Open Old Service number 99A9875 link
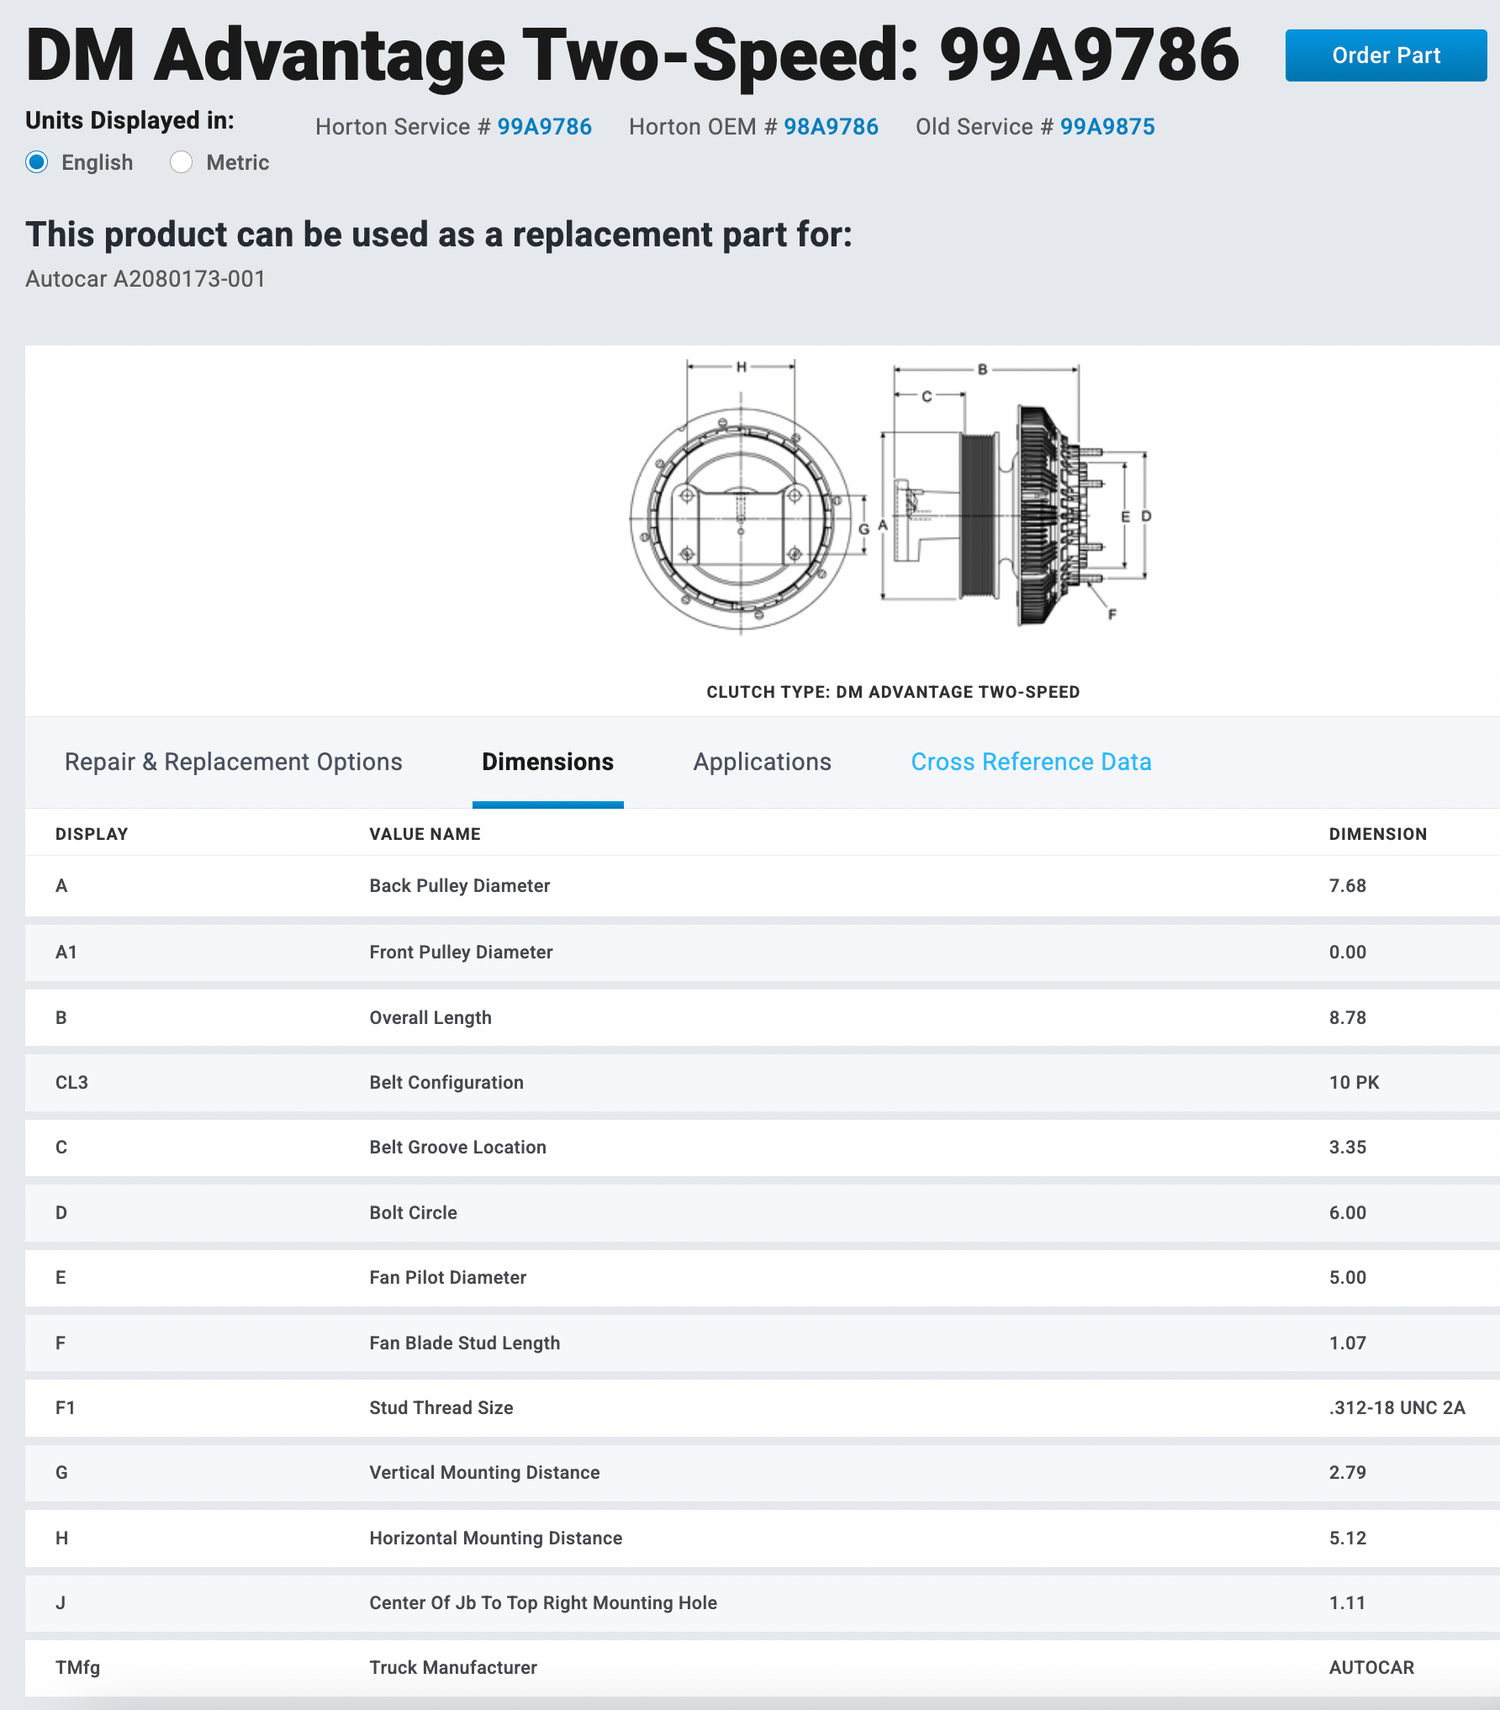 (x=1107, y=127)
